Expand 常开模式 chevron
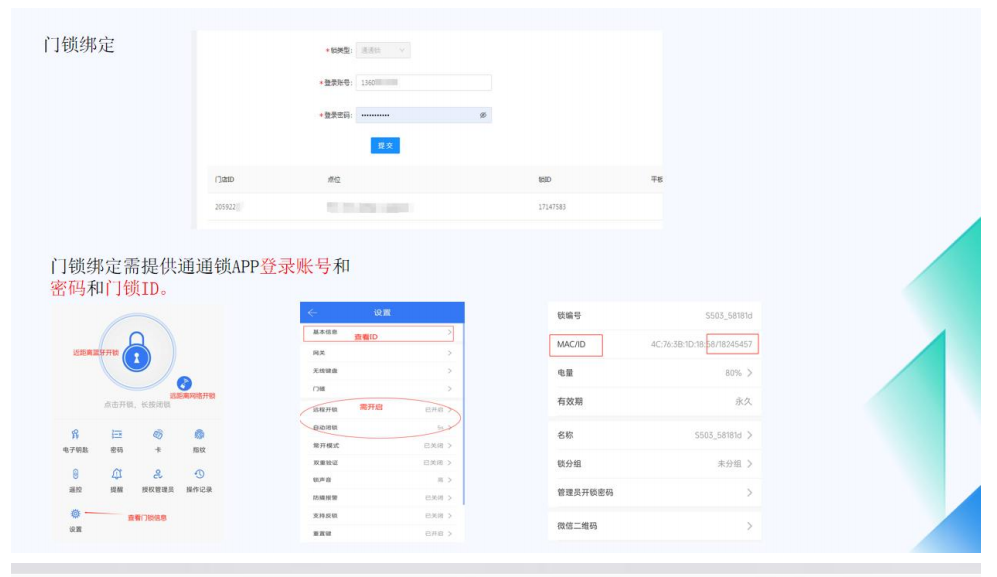The image size is (997, 577). tap(450, 445)
